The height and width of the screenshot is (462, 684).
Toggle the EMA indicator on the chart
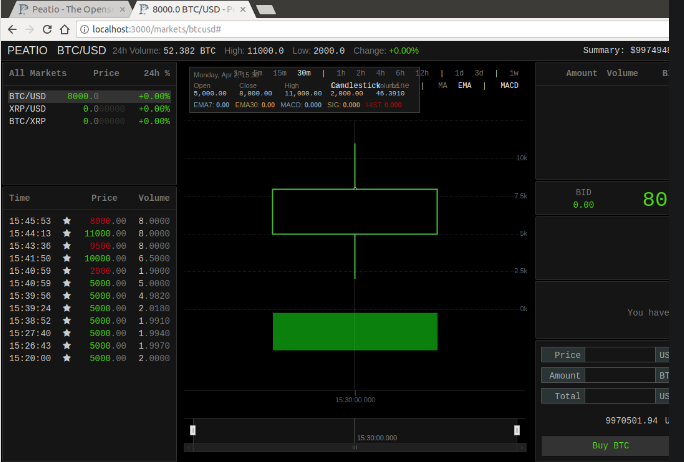[465, 86]
